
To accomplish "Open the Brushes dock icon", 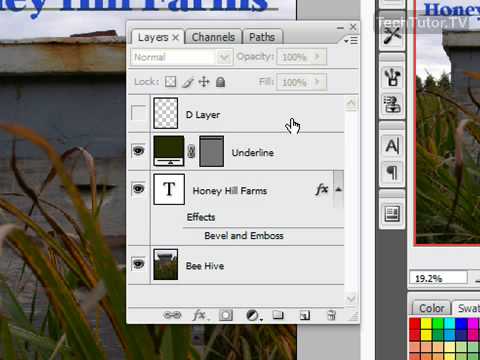I will (x=392, y=77).
